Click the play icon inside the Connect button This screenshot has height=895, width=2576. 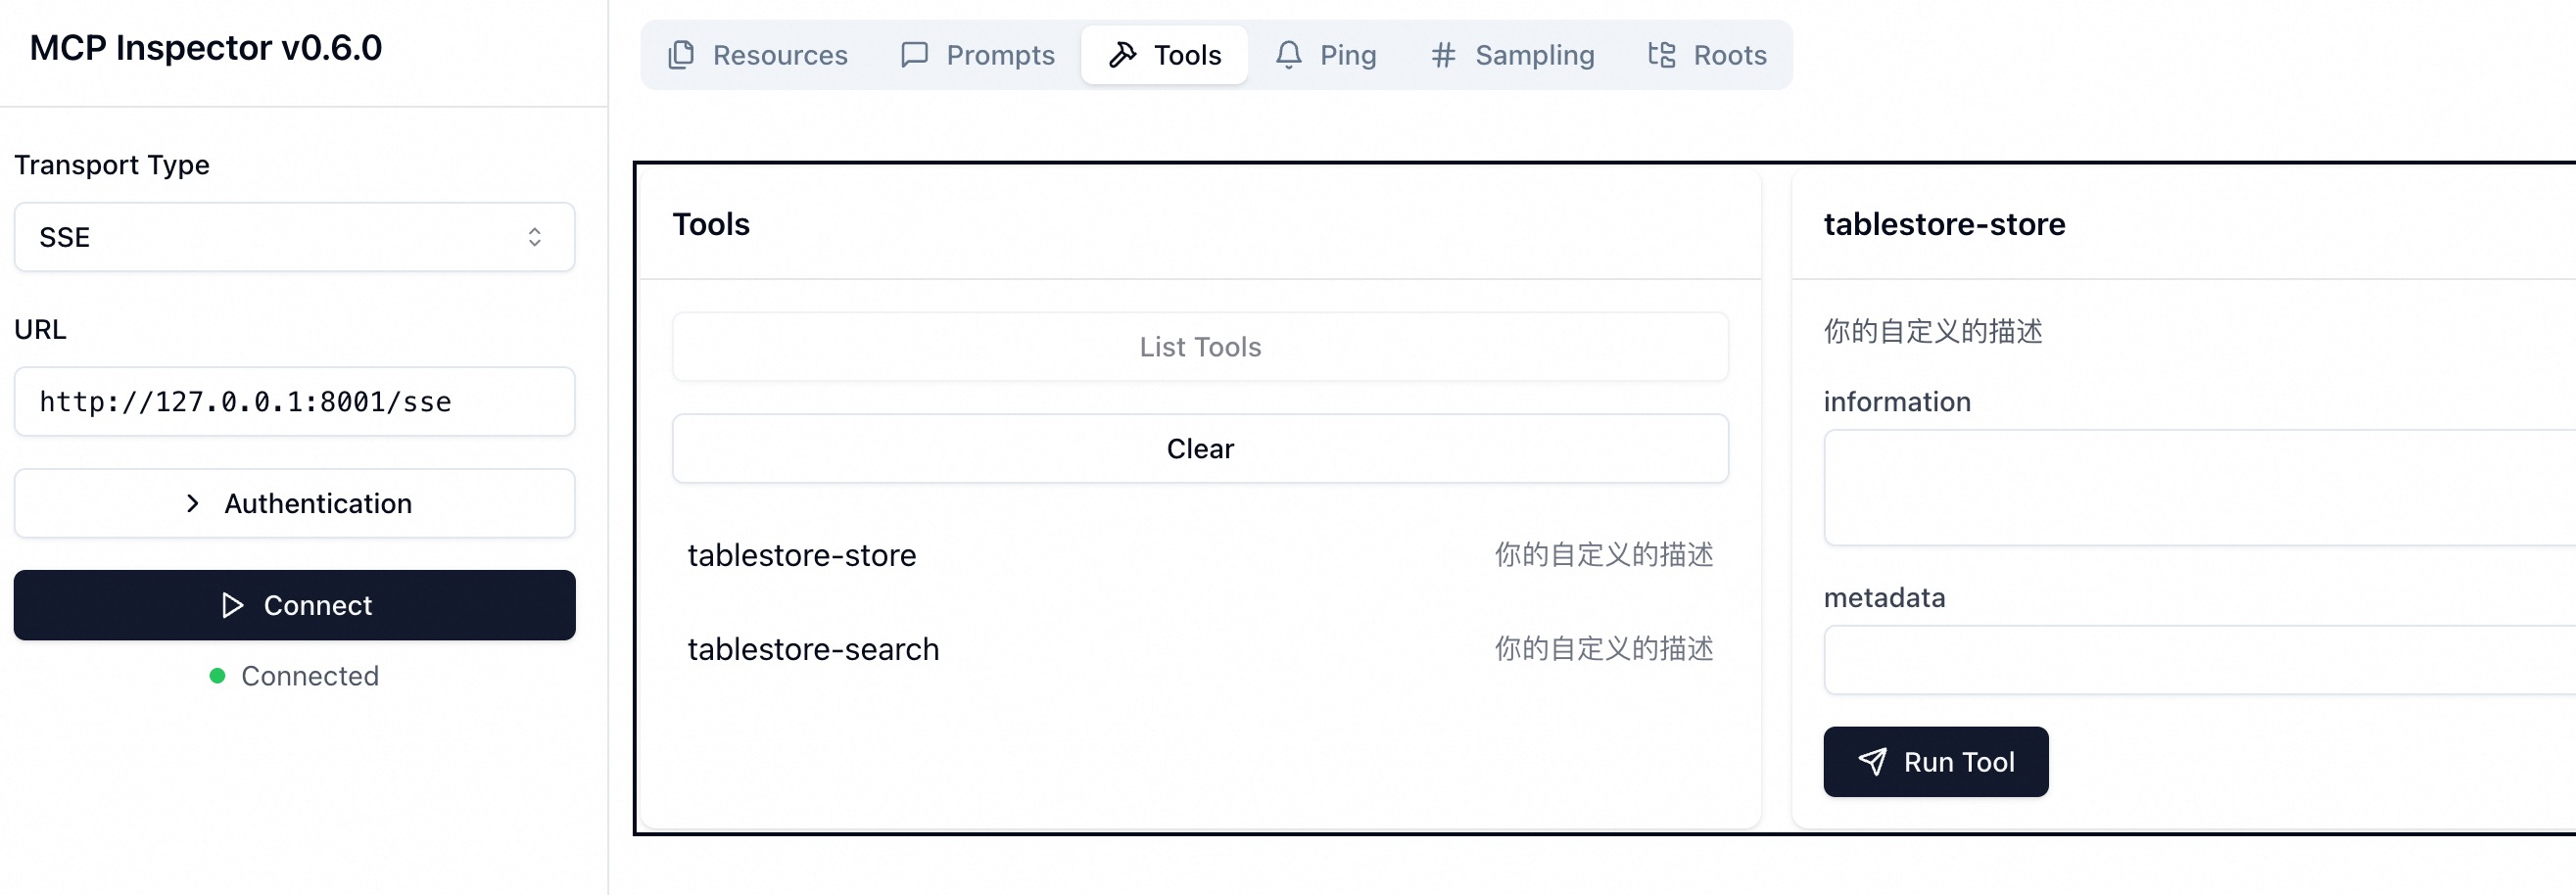(x=233, y=605)
